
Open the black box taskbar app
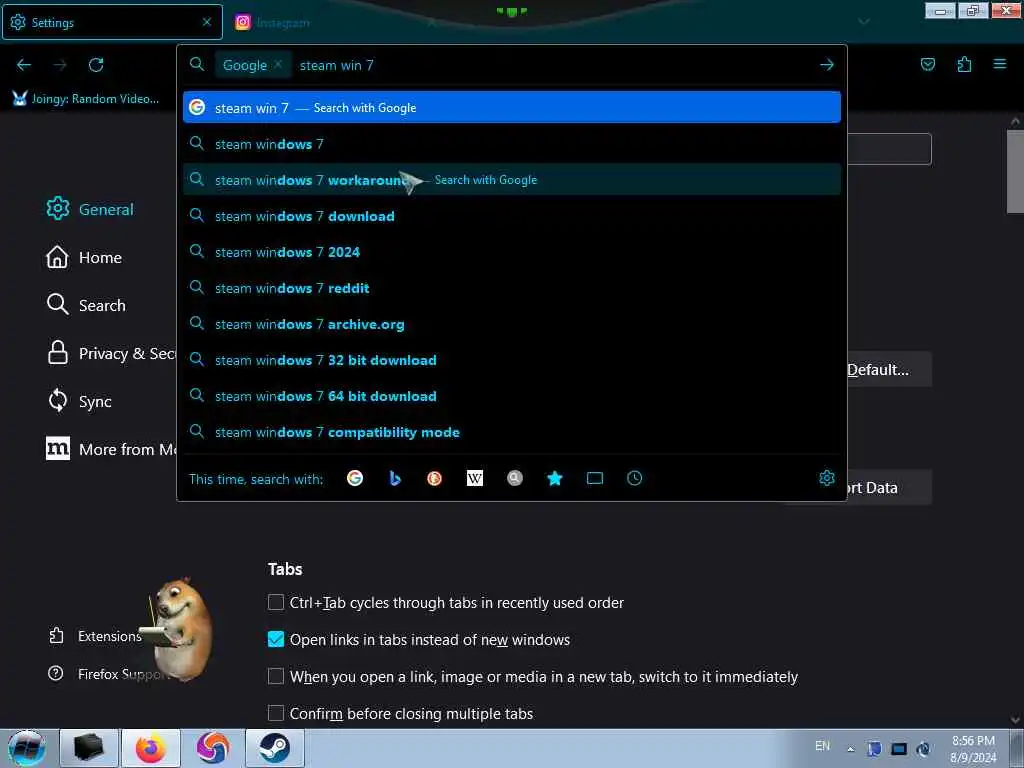[x=89, y=748]
